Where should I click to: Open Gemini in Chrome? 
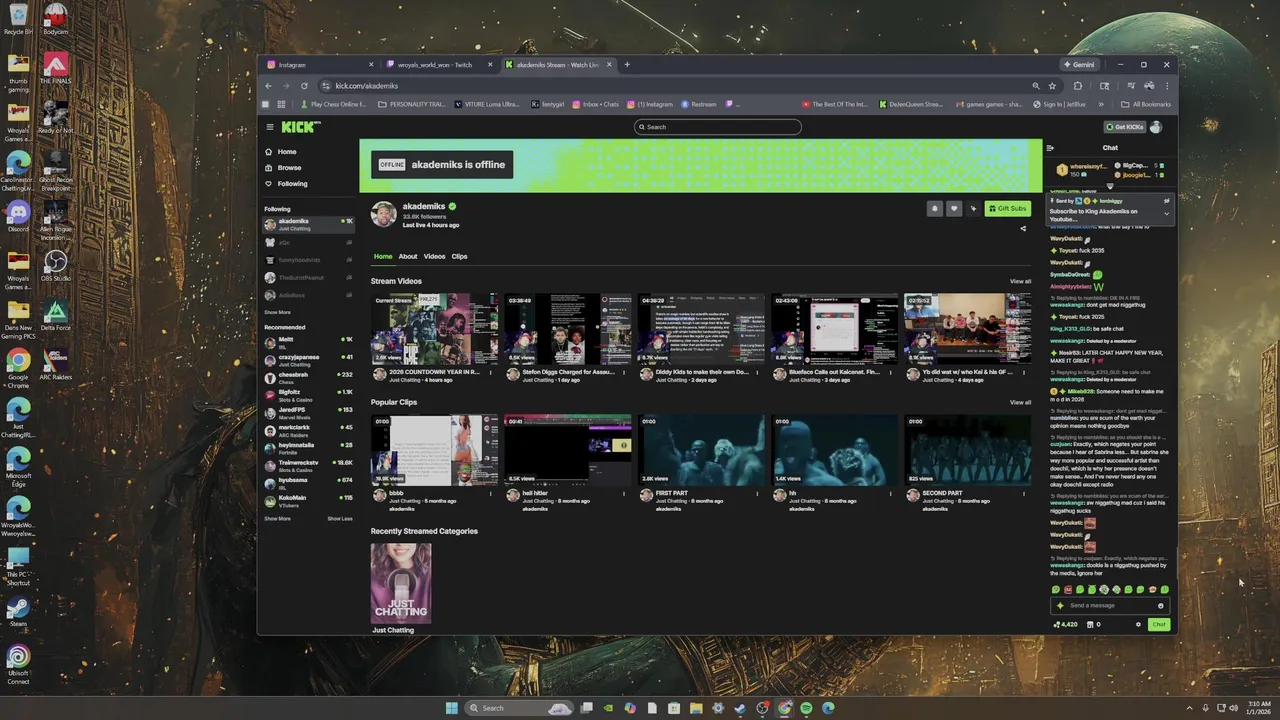pyautogui.click(x=1081, y=65)
